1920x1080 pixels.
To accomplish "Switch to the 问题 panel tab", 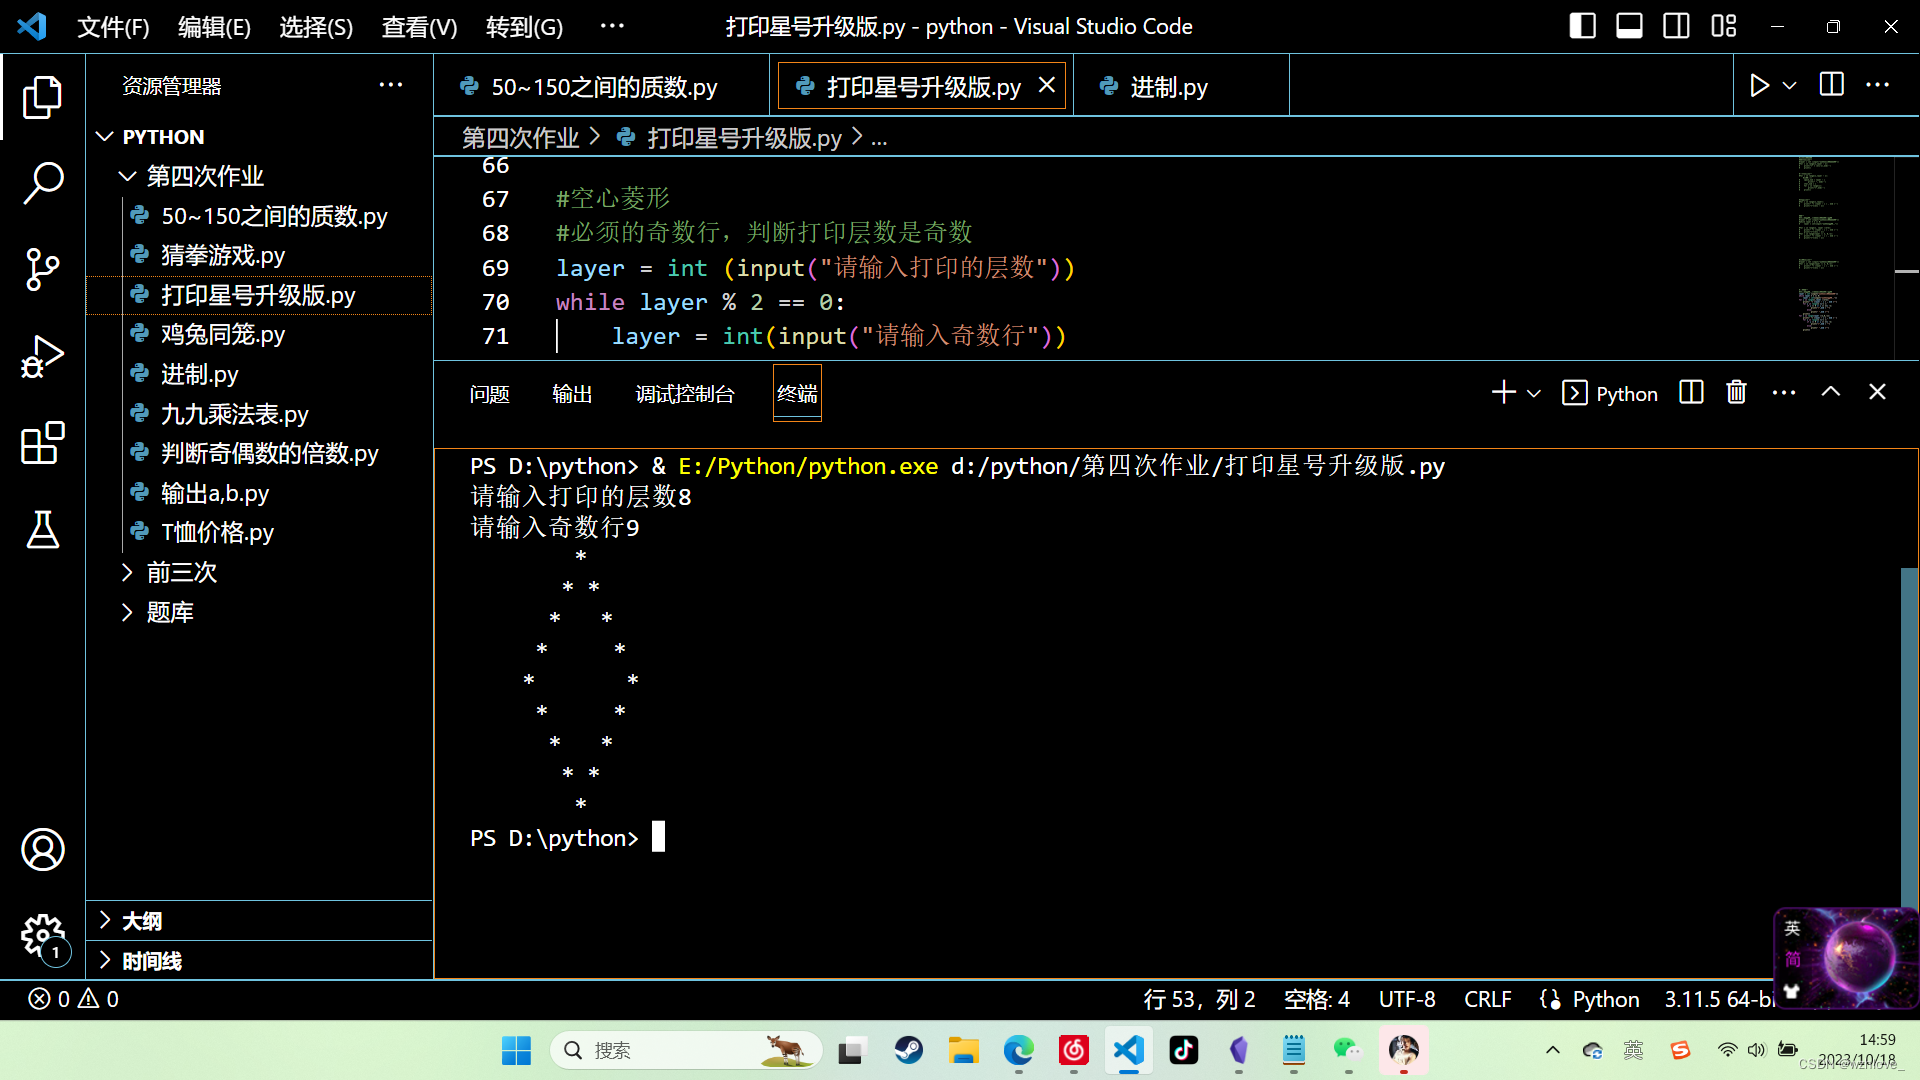I will [490, 394].
